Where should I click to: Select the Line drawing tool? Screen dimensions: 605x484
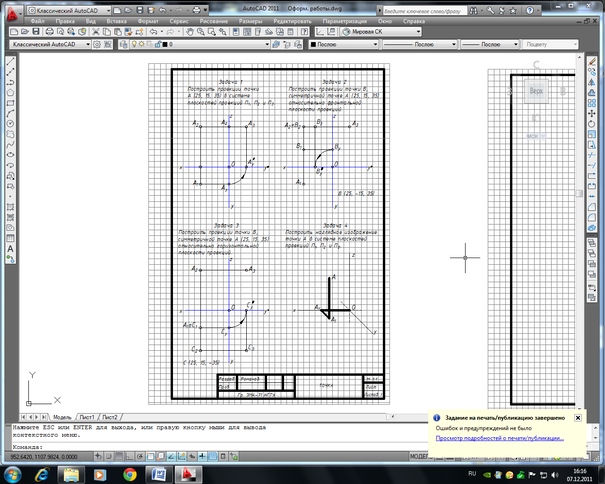click(x=10, y=61)
